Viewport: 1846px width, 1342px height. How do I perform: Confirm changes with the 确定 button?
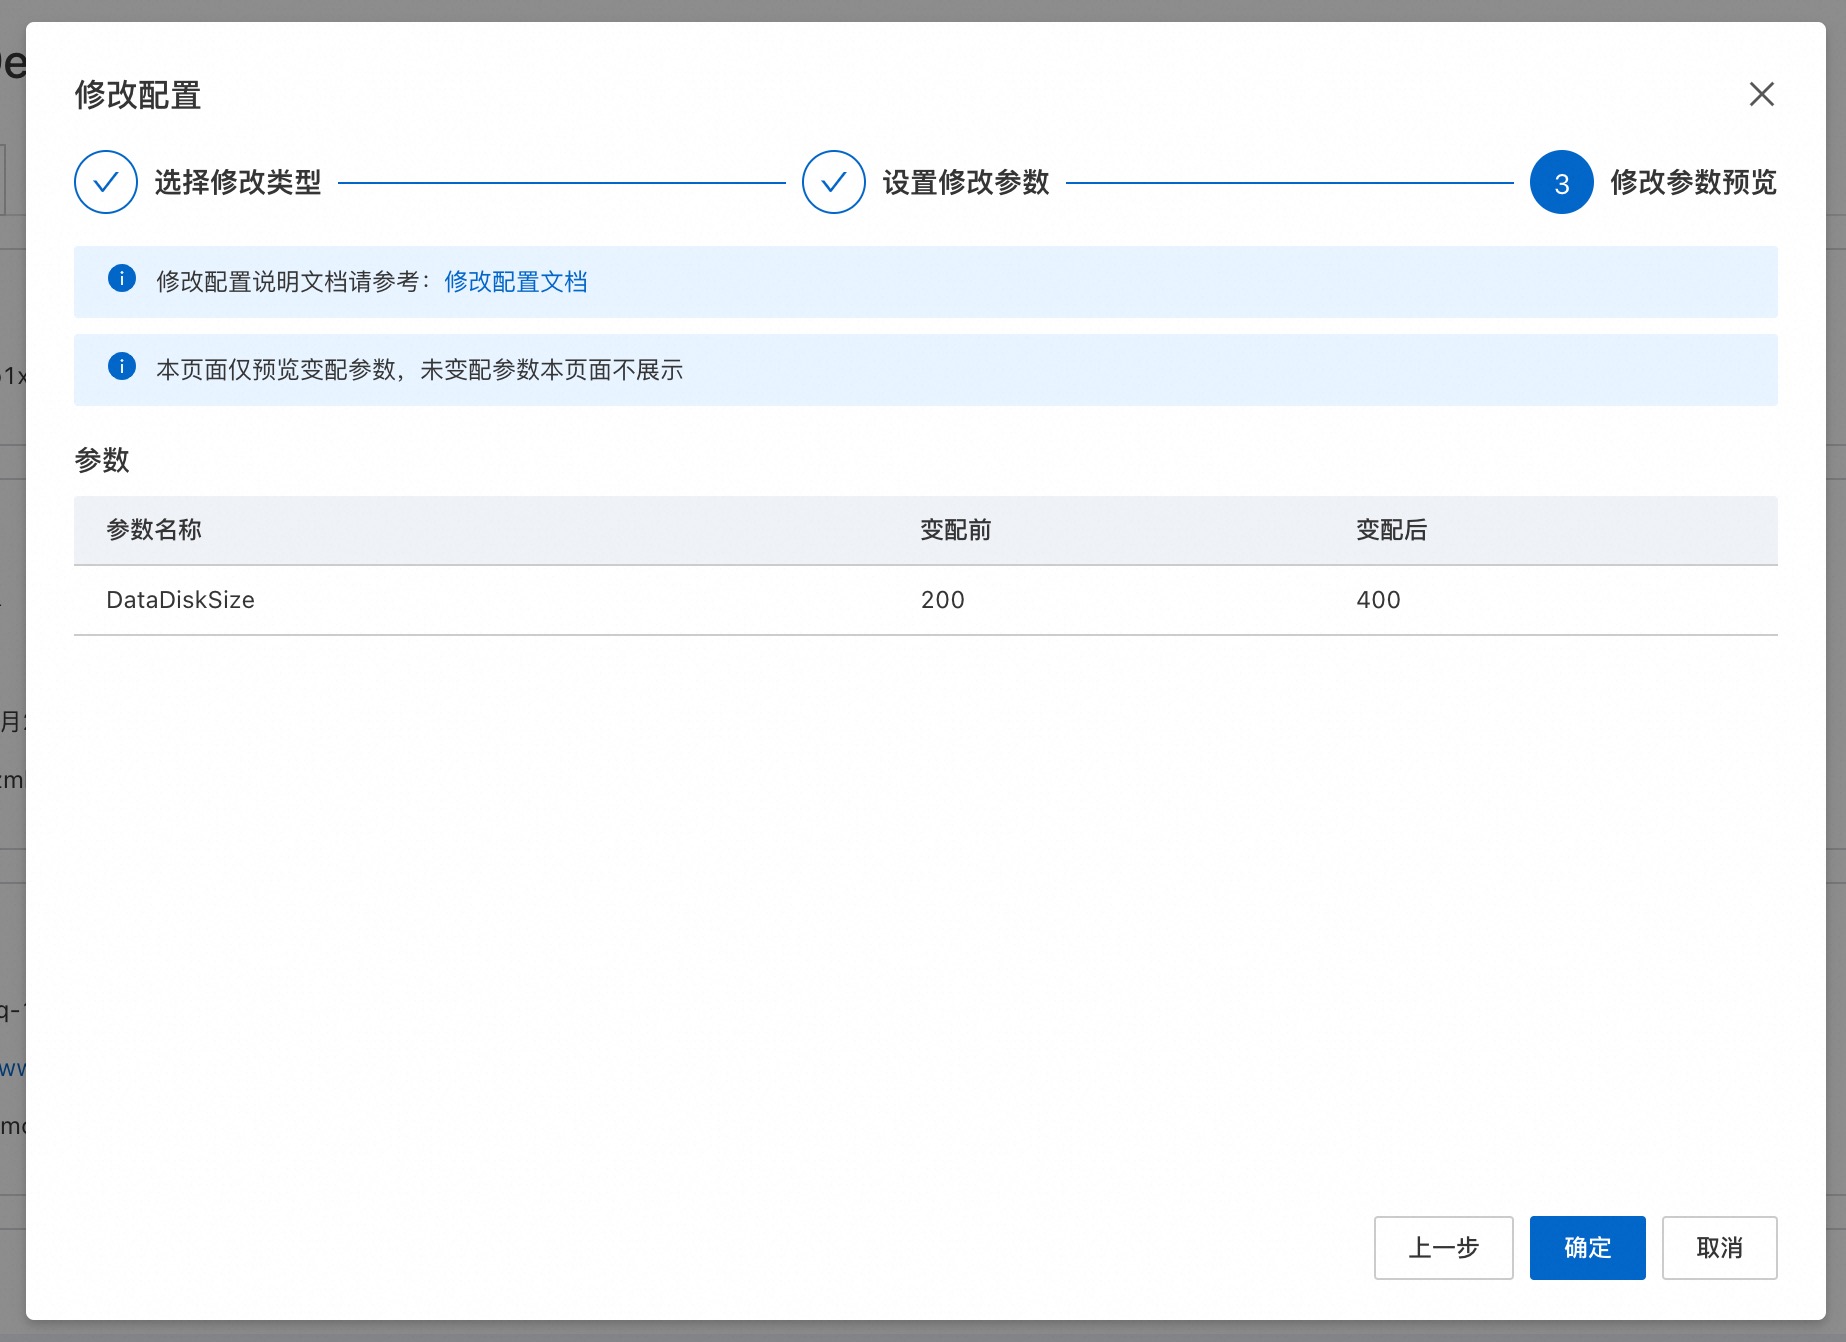click(x=1587, y=1248)
